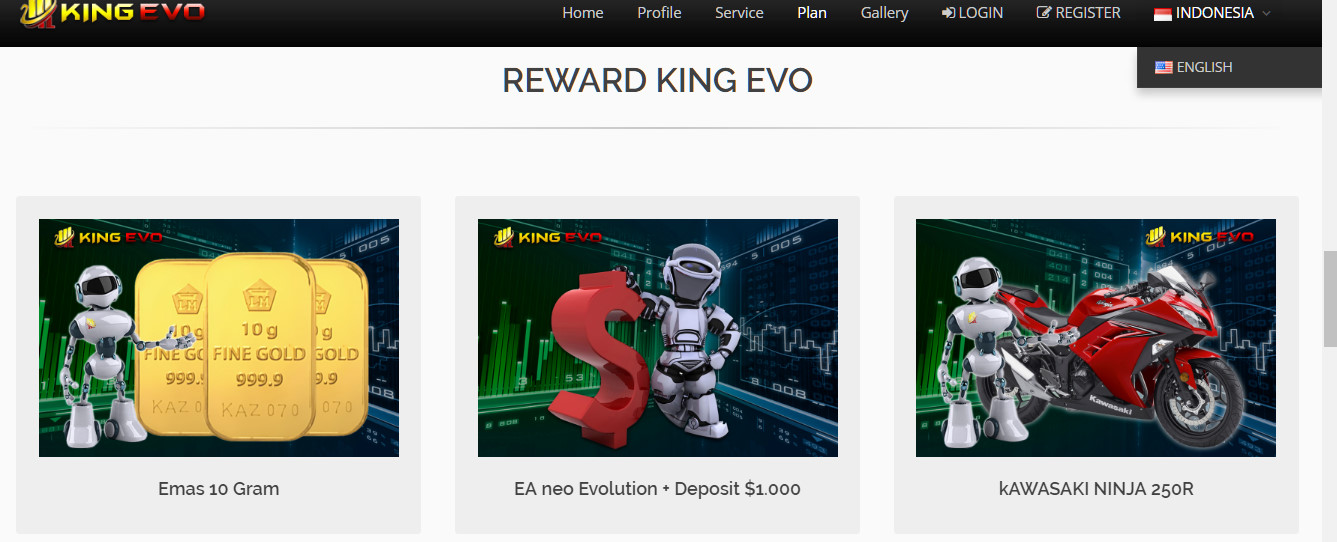Click the King Evo logo in header
Screen dimensions: 1337x542
(x=113, y=13)
